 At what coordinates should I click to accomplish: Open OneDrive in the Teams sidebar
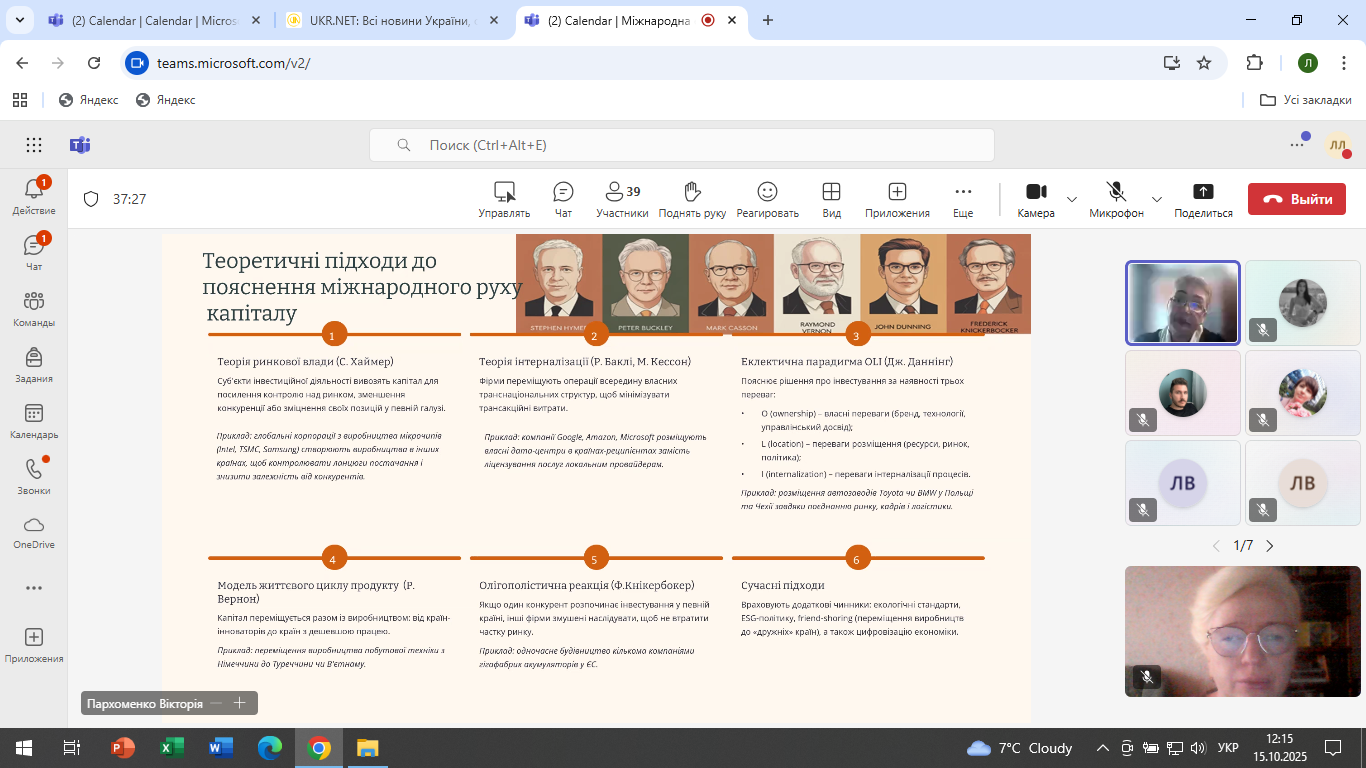click(34, 532)
